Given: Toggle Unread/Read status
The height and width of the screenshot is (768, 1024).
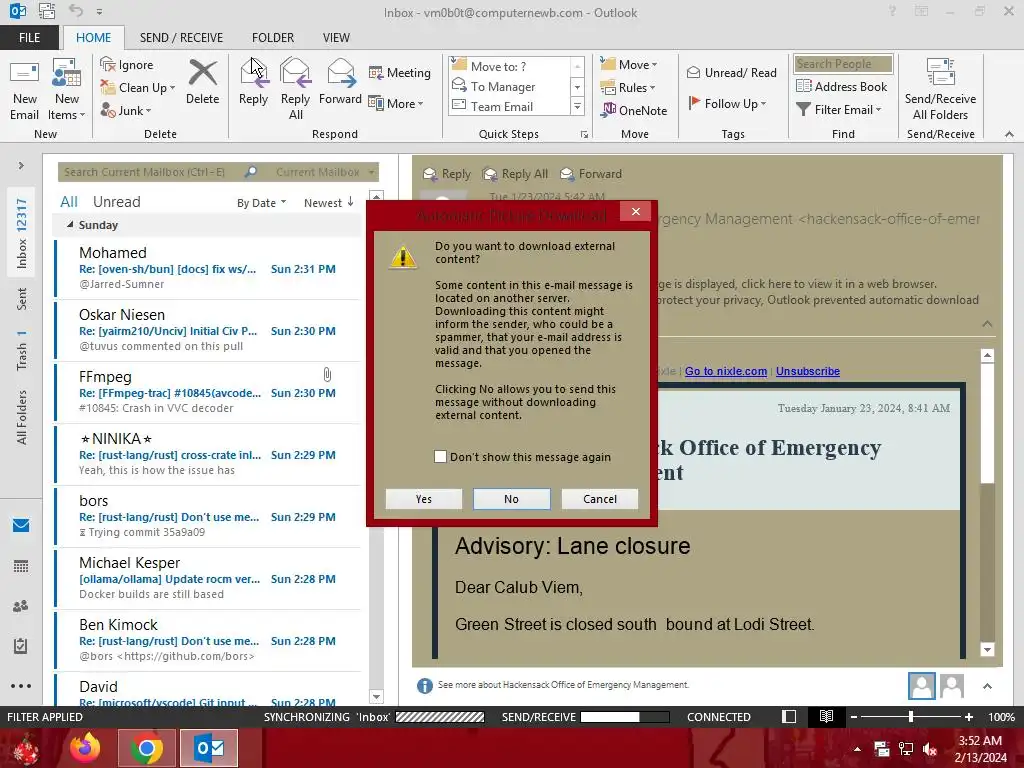Looking at the screenshot, I should [x=731, y=72].
